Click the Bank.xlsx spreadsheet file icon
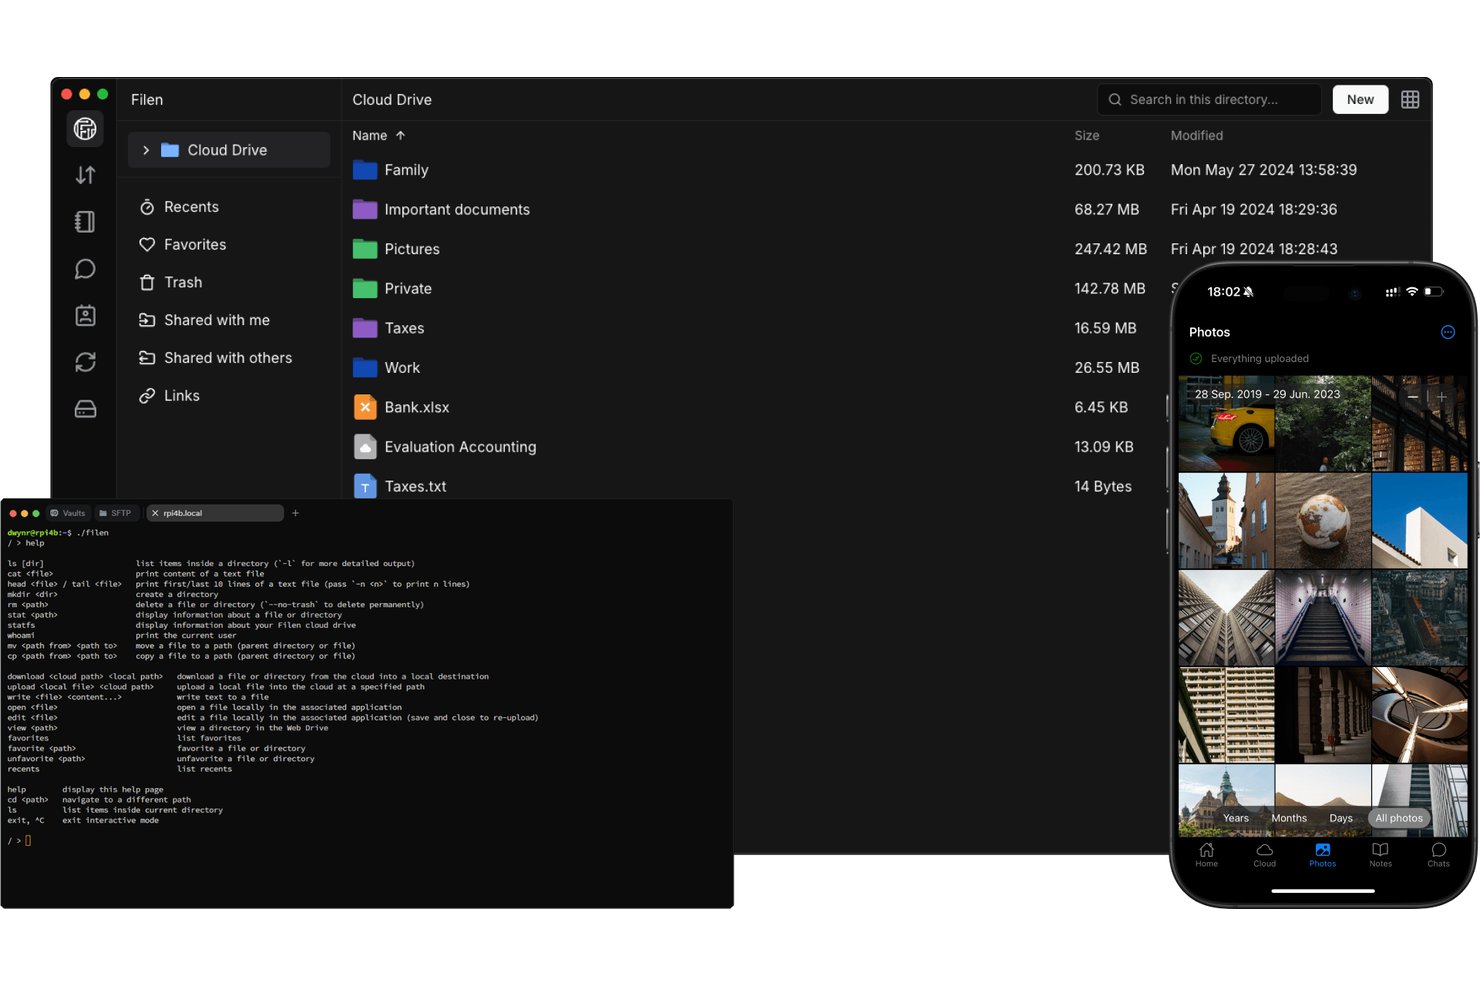Image resolution: width=1480 pixels, height=987 pixels. click(x=365, y=407)
